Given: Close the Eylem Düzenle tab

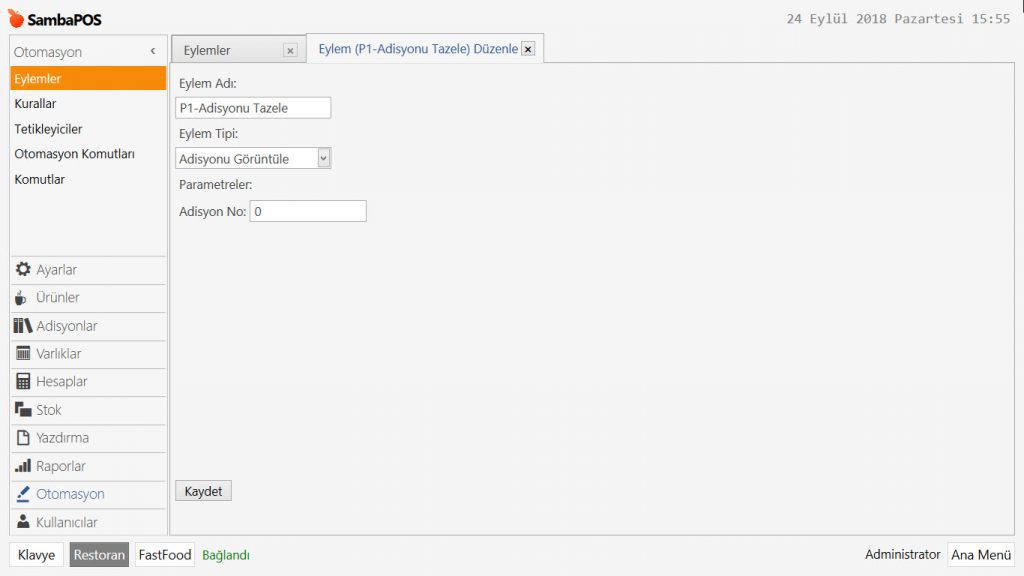Looking at the screenshot, I should 528,49.
